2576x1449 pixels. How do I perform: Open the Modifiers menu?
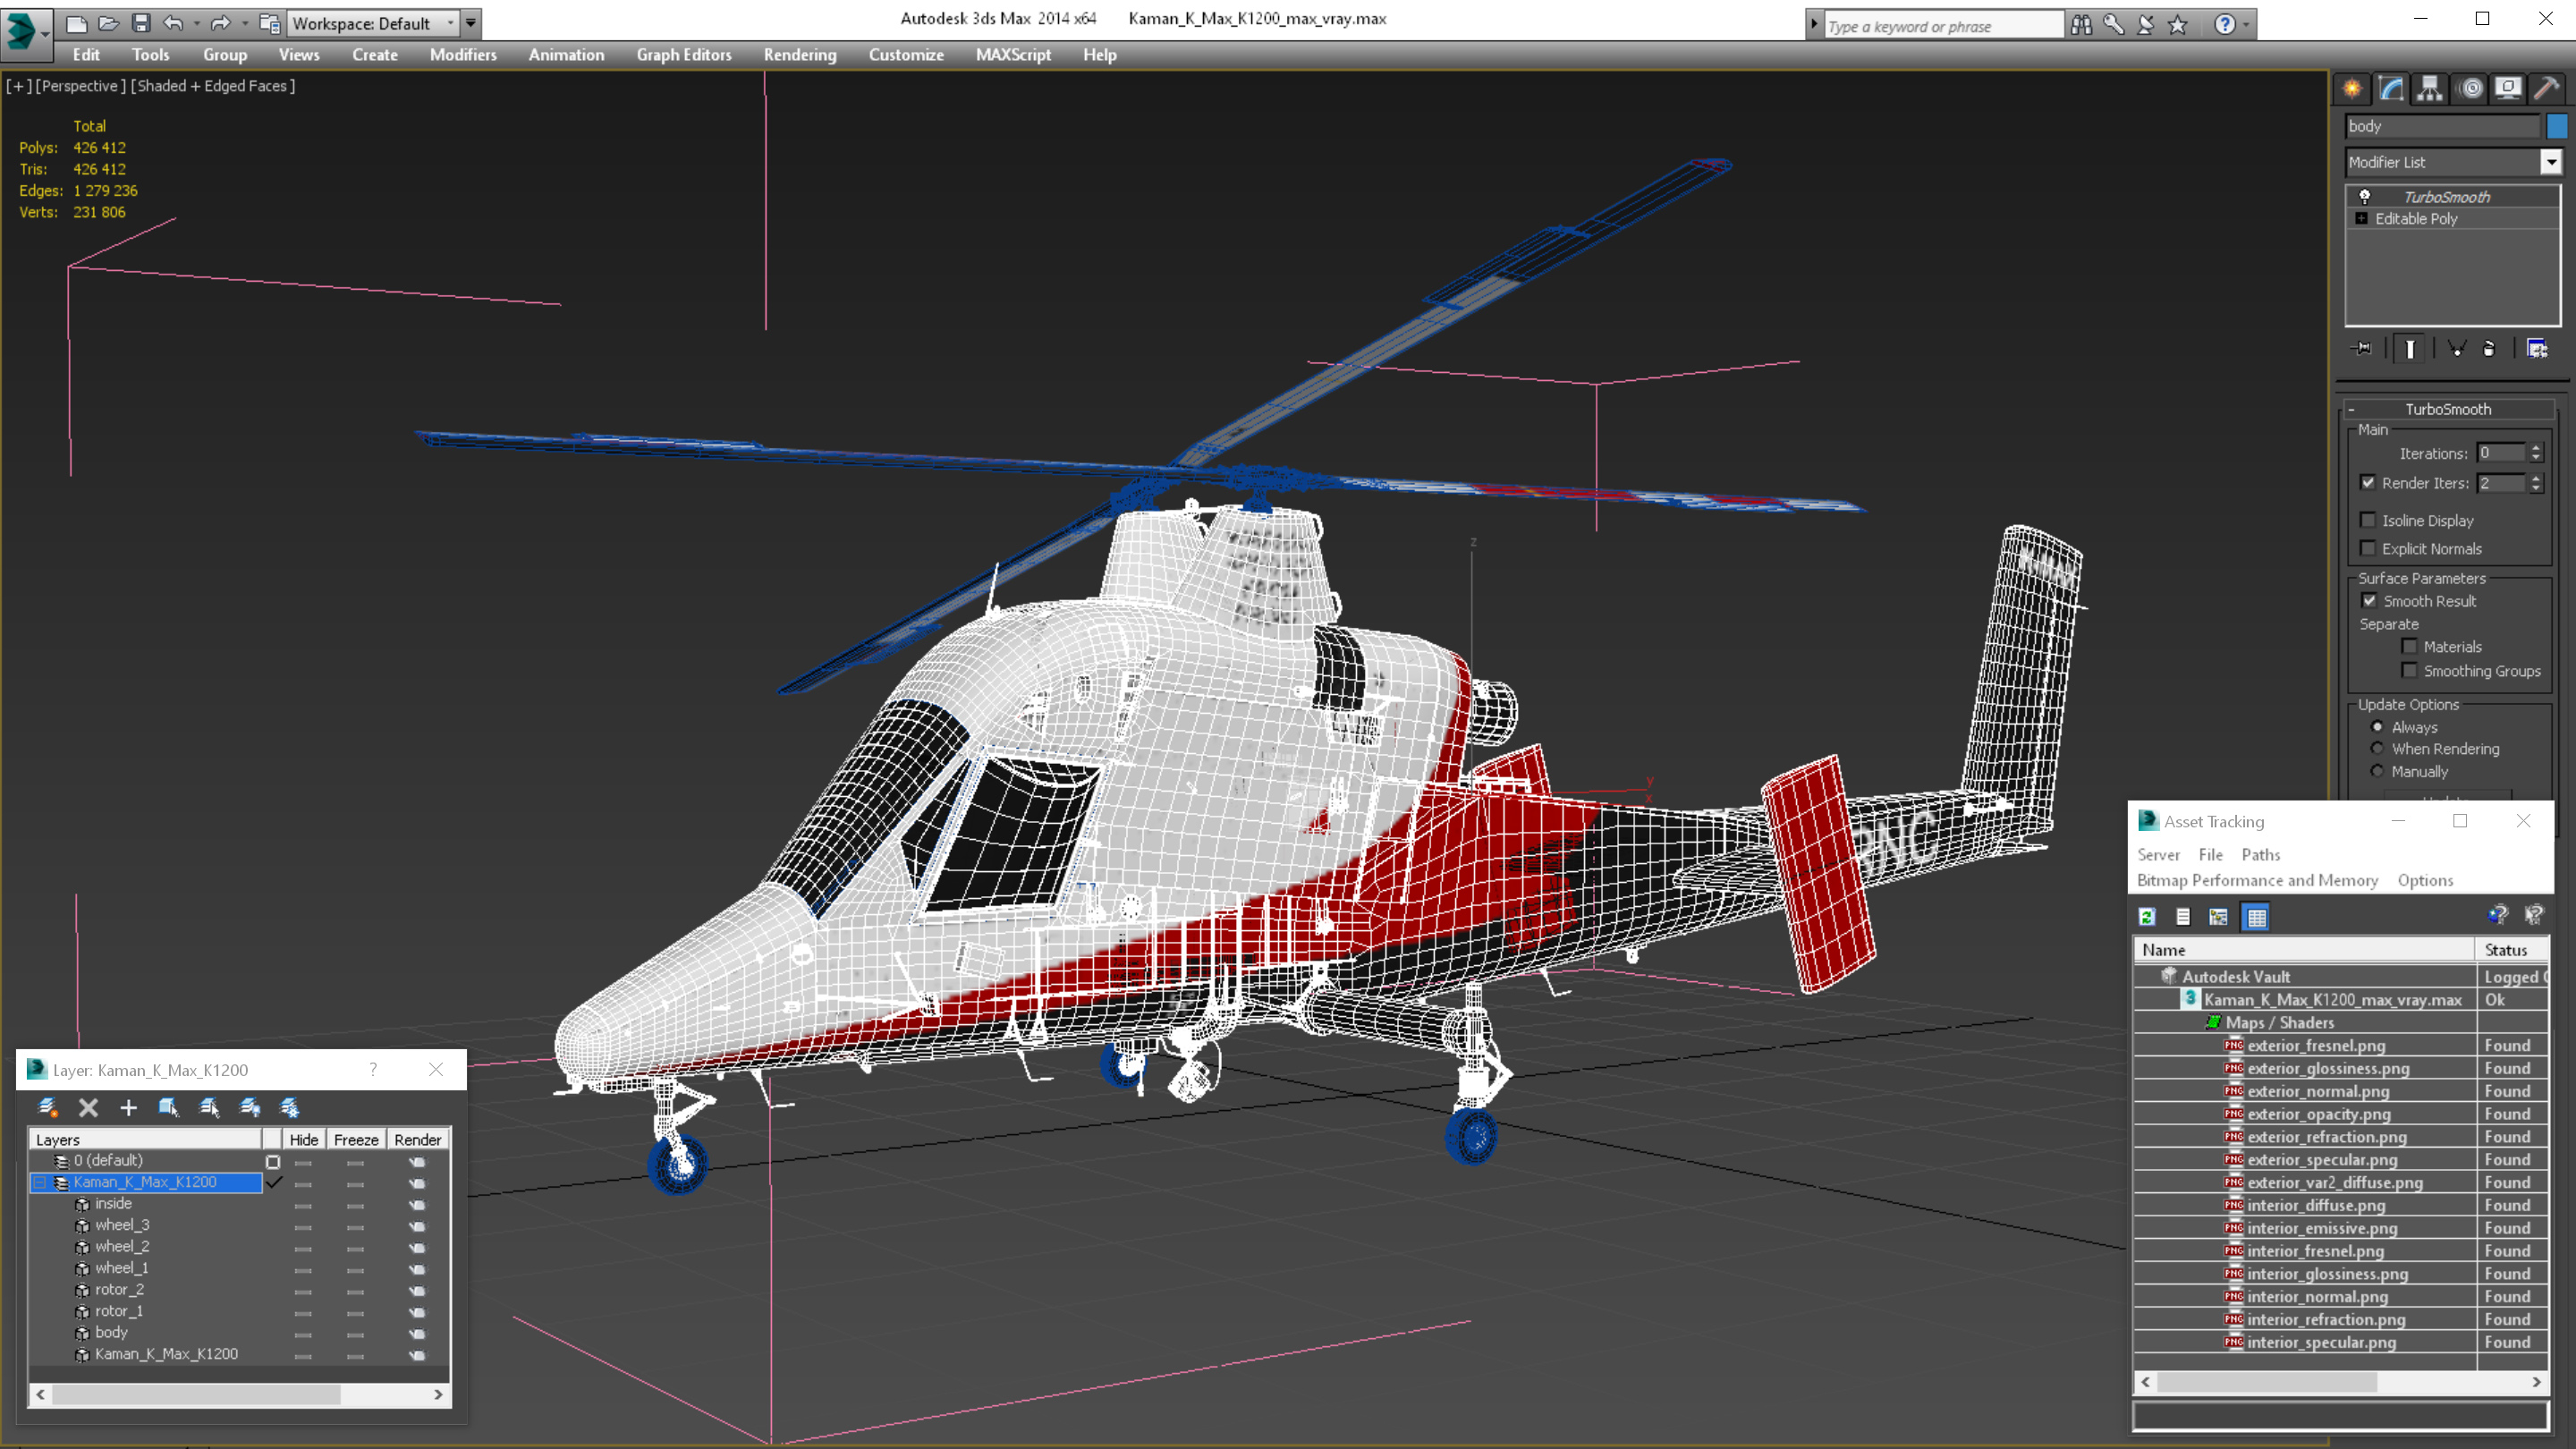463,55
